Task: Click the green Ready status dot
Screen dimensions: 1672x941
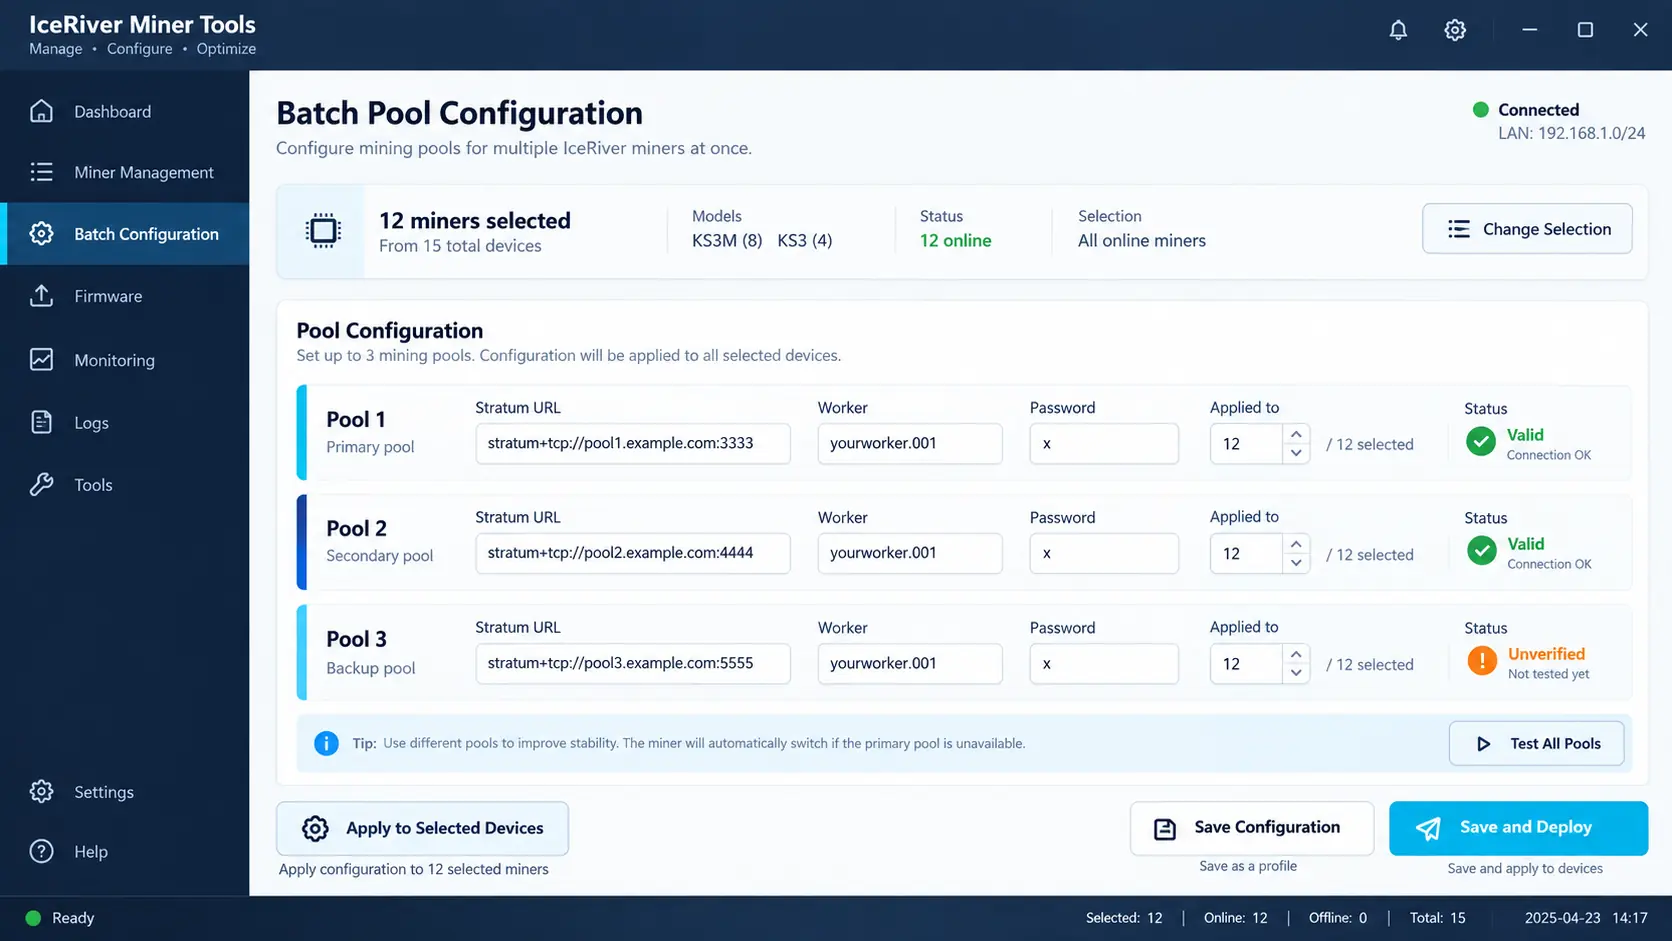Action: click(33, 918)
